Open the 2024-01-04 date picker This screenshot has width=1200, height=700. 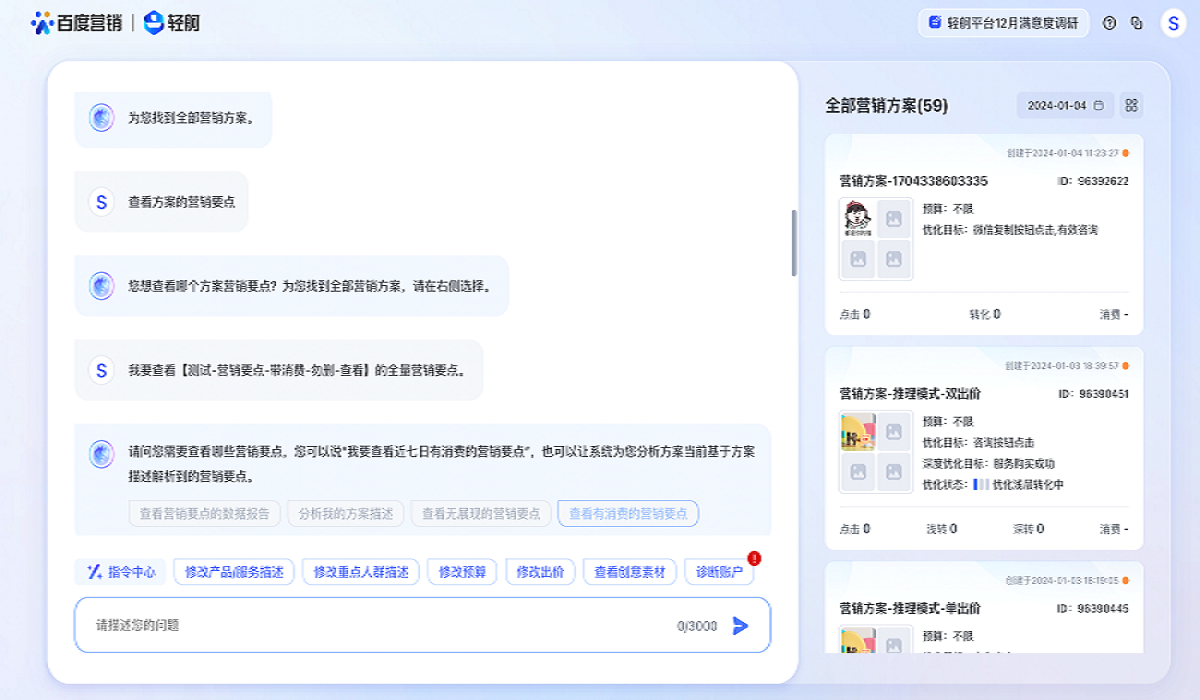[x=1065, y=105]
